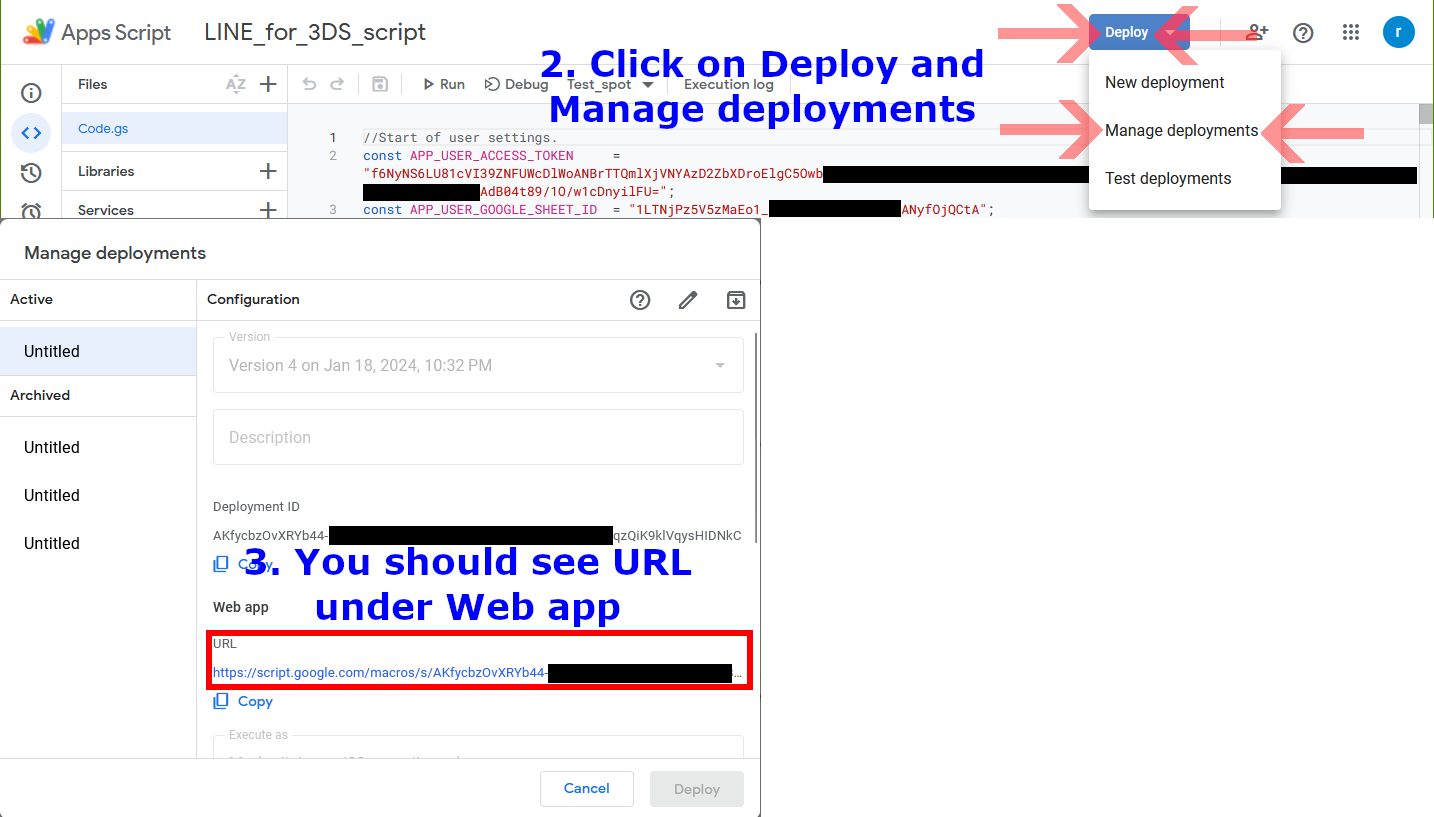Expand the Version 4 dropdown

pyautogui.click(x=719, y=364)
